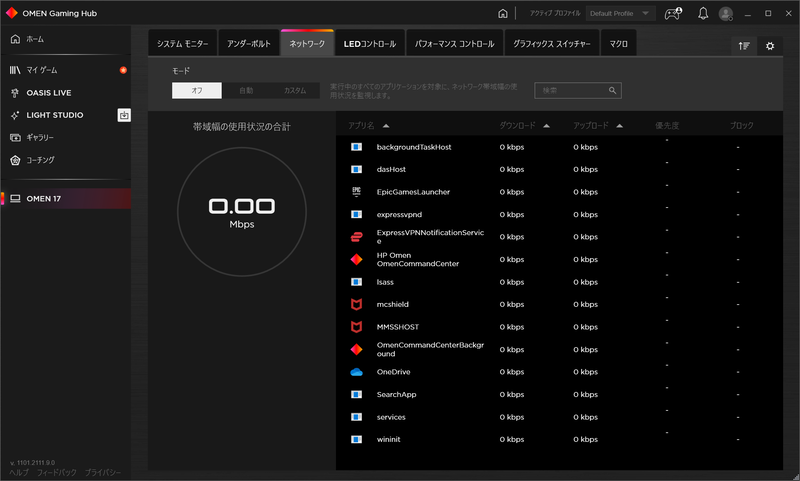The image size is (800, 481).
Task: Open the settings gear icon
Action: (770, 46)
